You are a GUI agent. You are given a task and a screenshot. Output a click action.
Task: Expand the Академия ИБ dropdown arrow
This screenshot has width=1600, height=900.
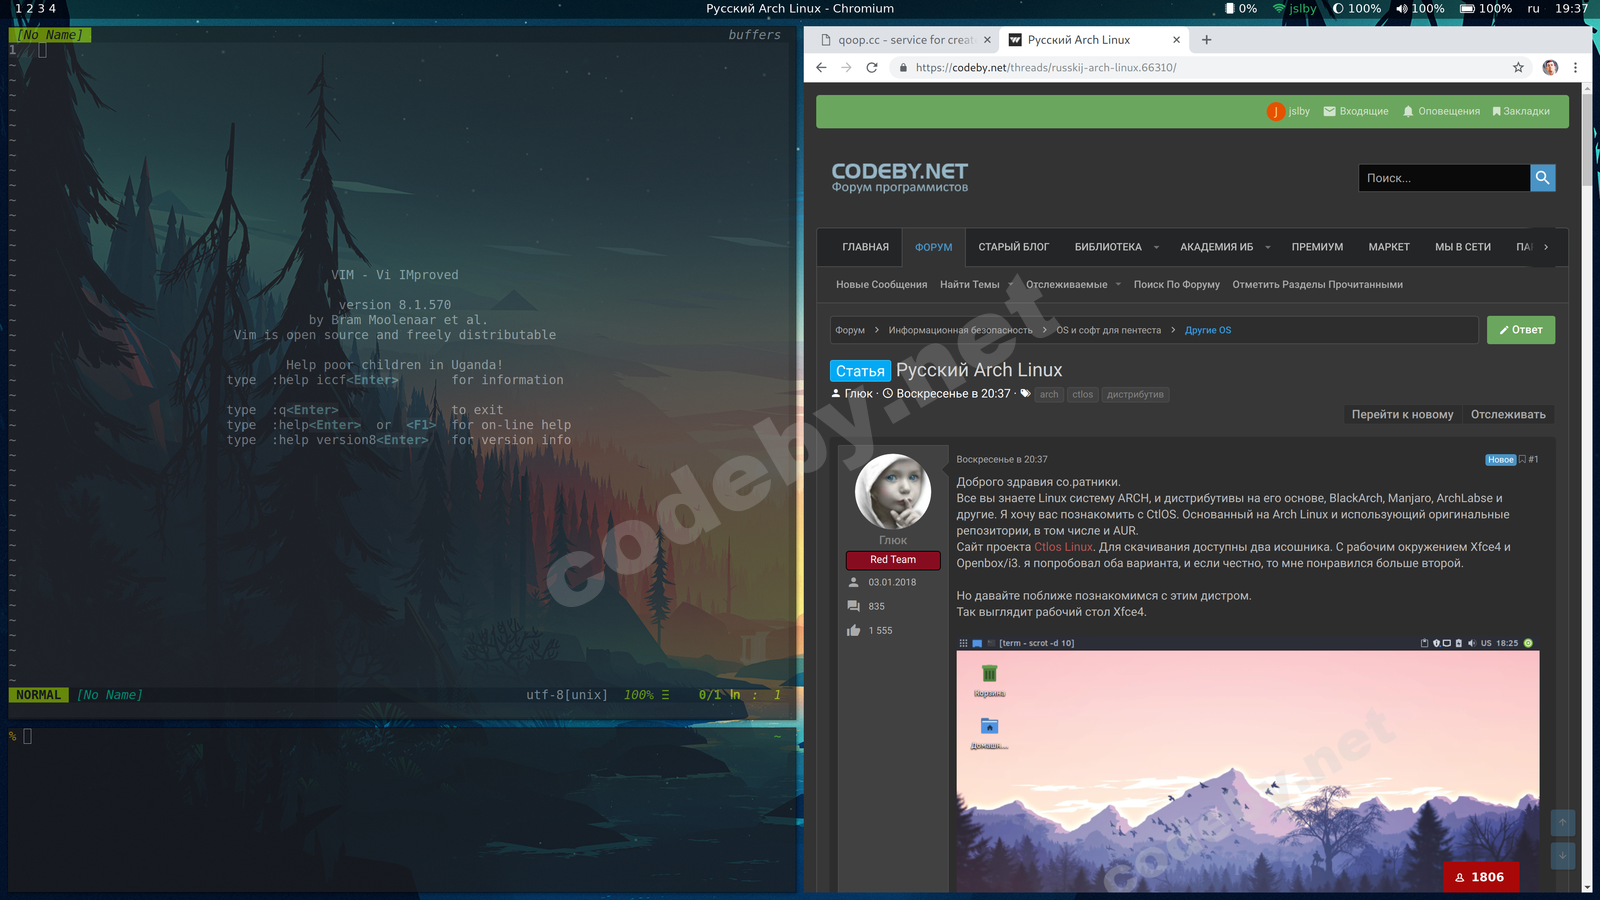click(x=1267, y=247)
